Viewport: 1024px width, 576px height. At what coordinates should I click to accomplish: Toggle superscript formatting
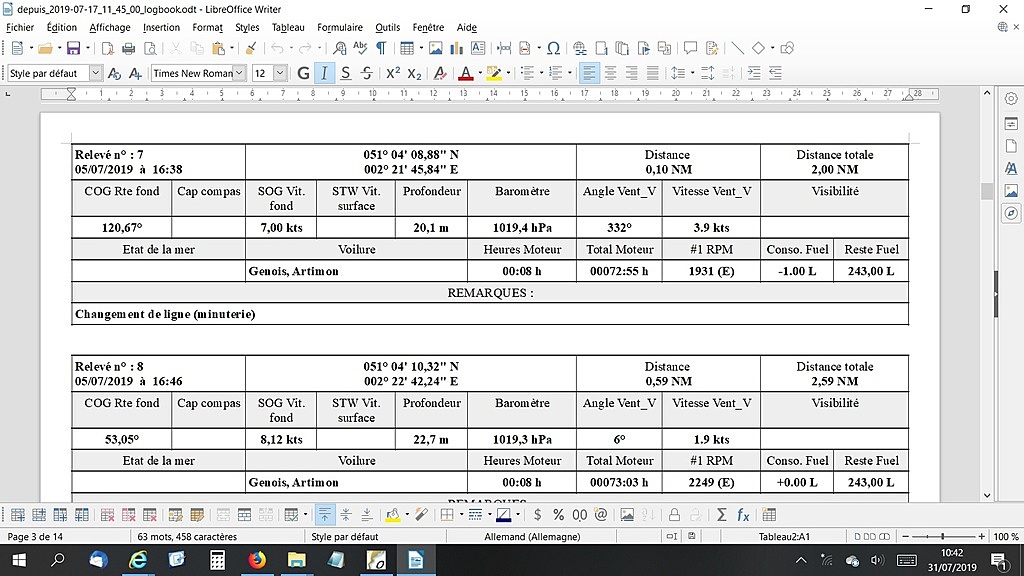tap(392, 73)
